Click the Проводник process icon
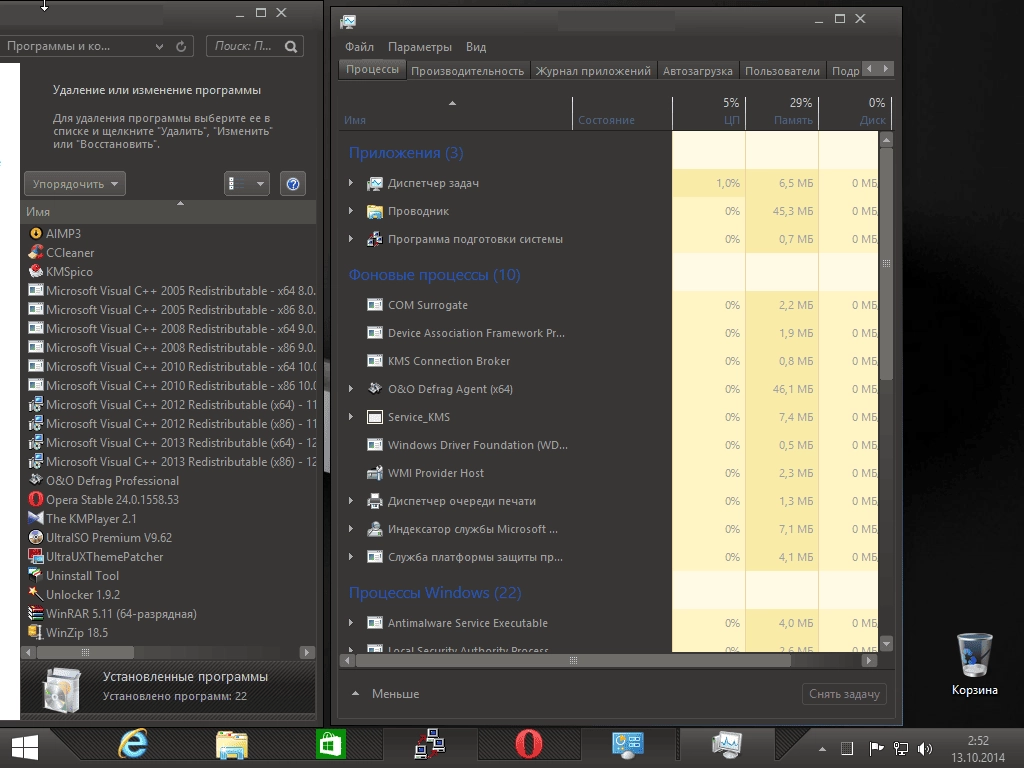This screenshot has width=1024, height=768. (375, 212)
